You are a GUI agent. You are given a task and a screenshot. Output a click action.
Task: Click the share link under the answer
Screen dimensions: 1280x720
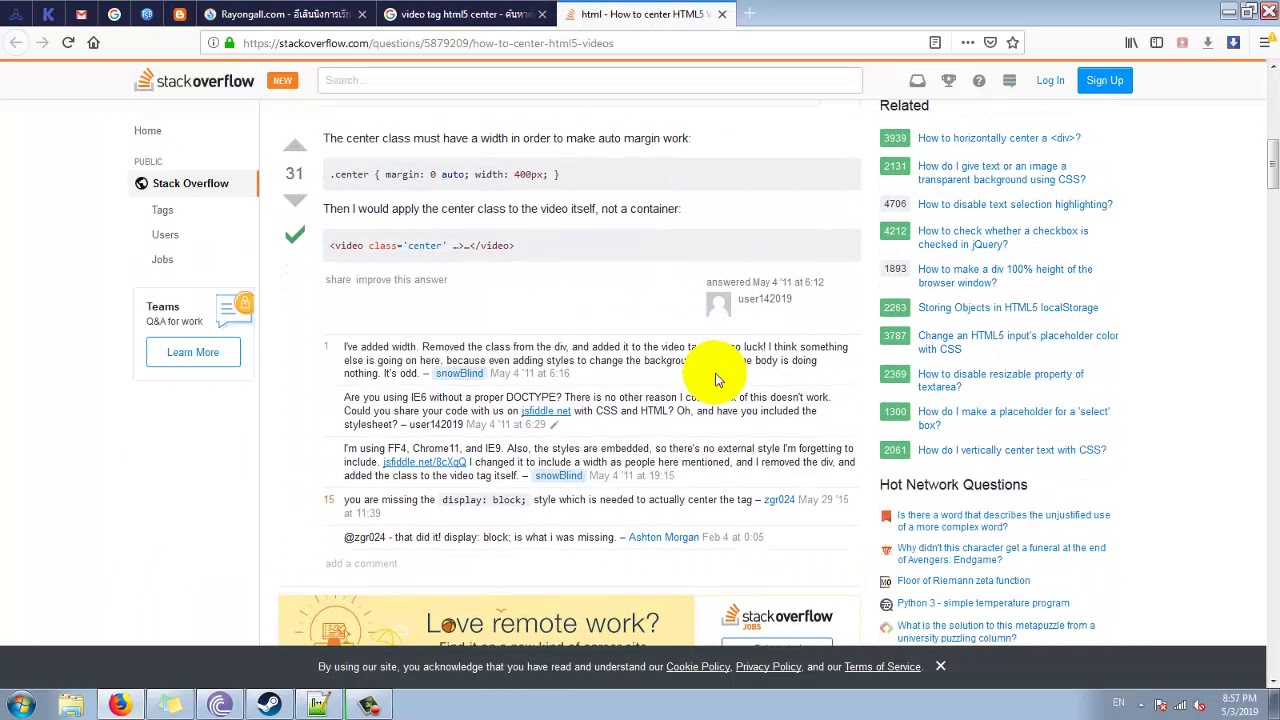[x=338, y=280]
